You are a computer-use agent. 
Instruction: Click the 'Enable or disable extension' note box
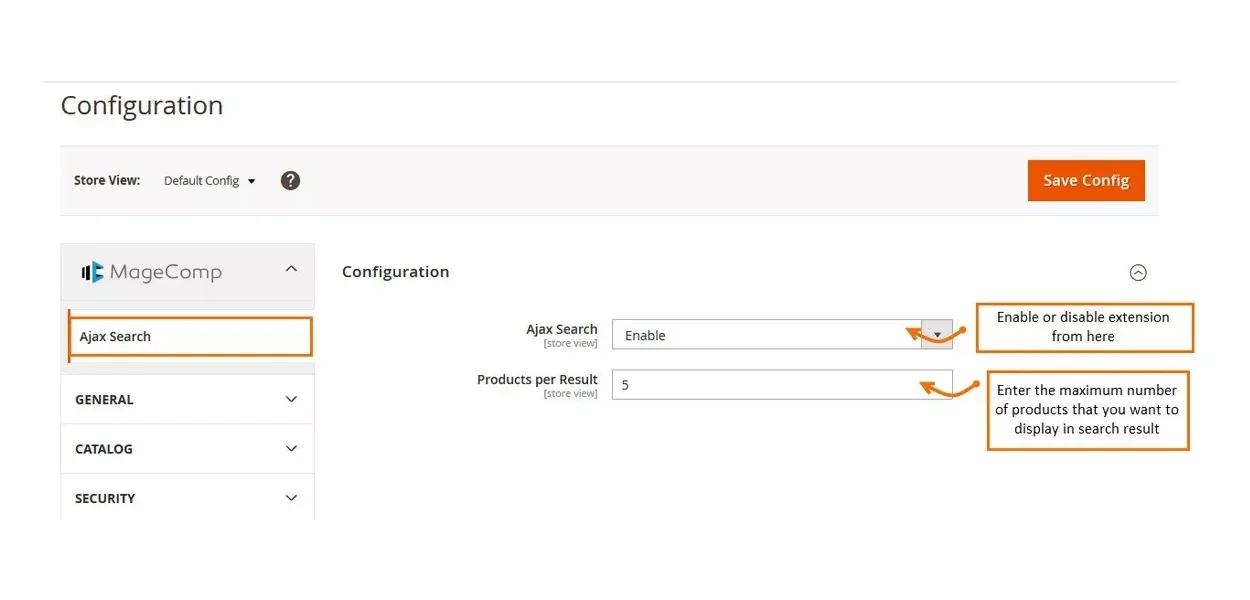pos(1084,327)
